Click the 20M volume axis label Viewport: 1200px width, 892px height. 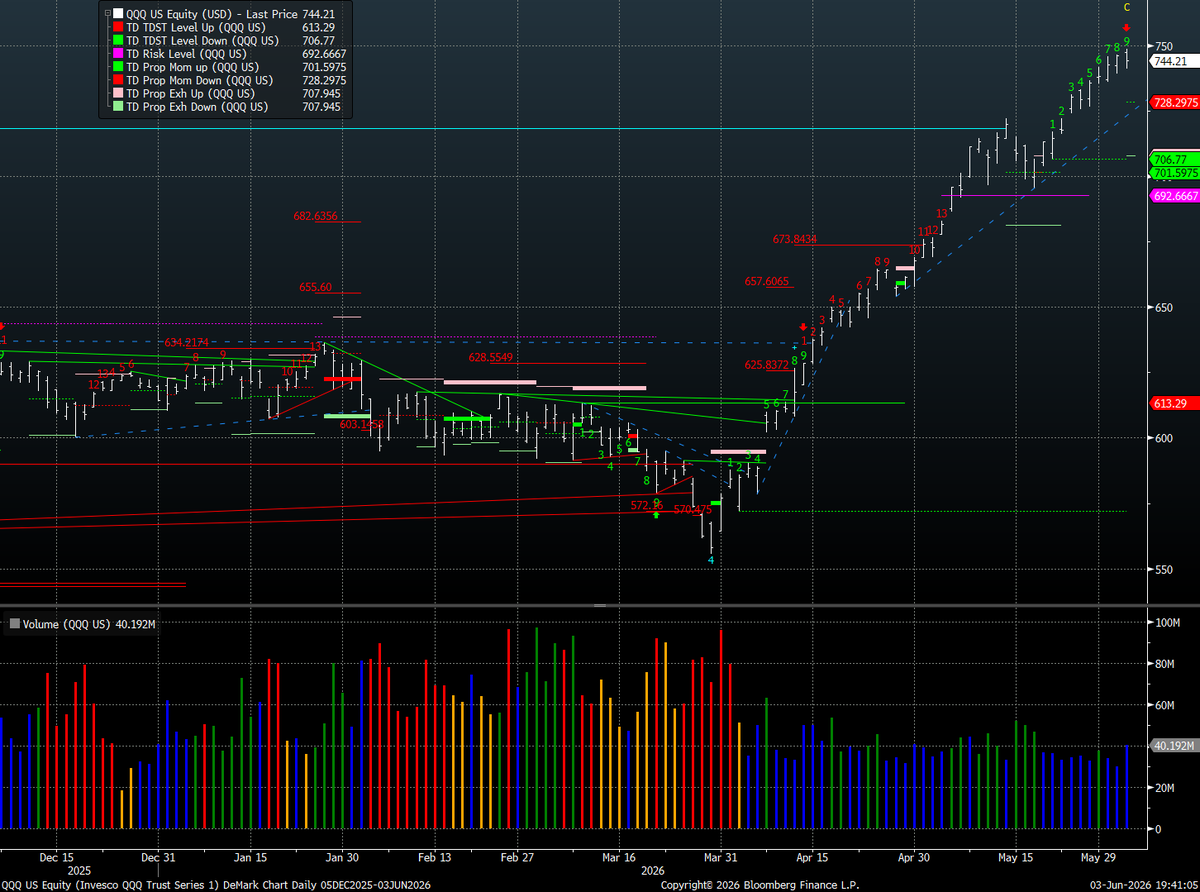coord(1165,788)
